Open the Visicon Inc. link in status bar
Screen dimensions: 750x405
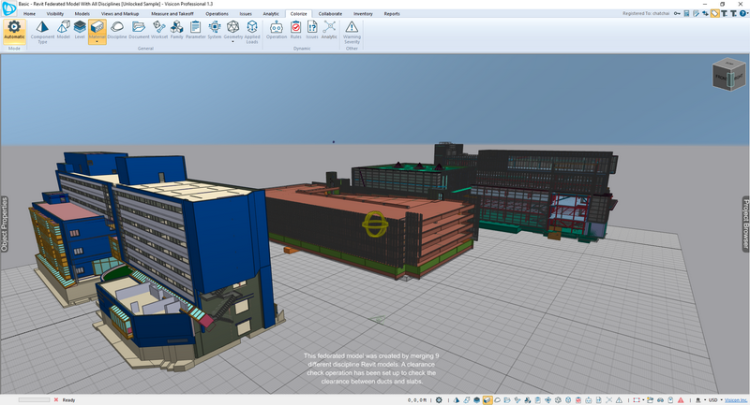(x=735, y=400)
